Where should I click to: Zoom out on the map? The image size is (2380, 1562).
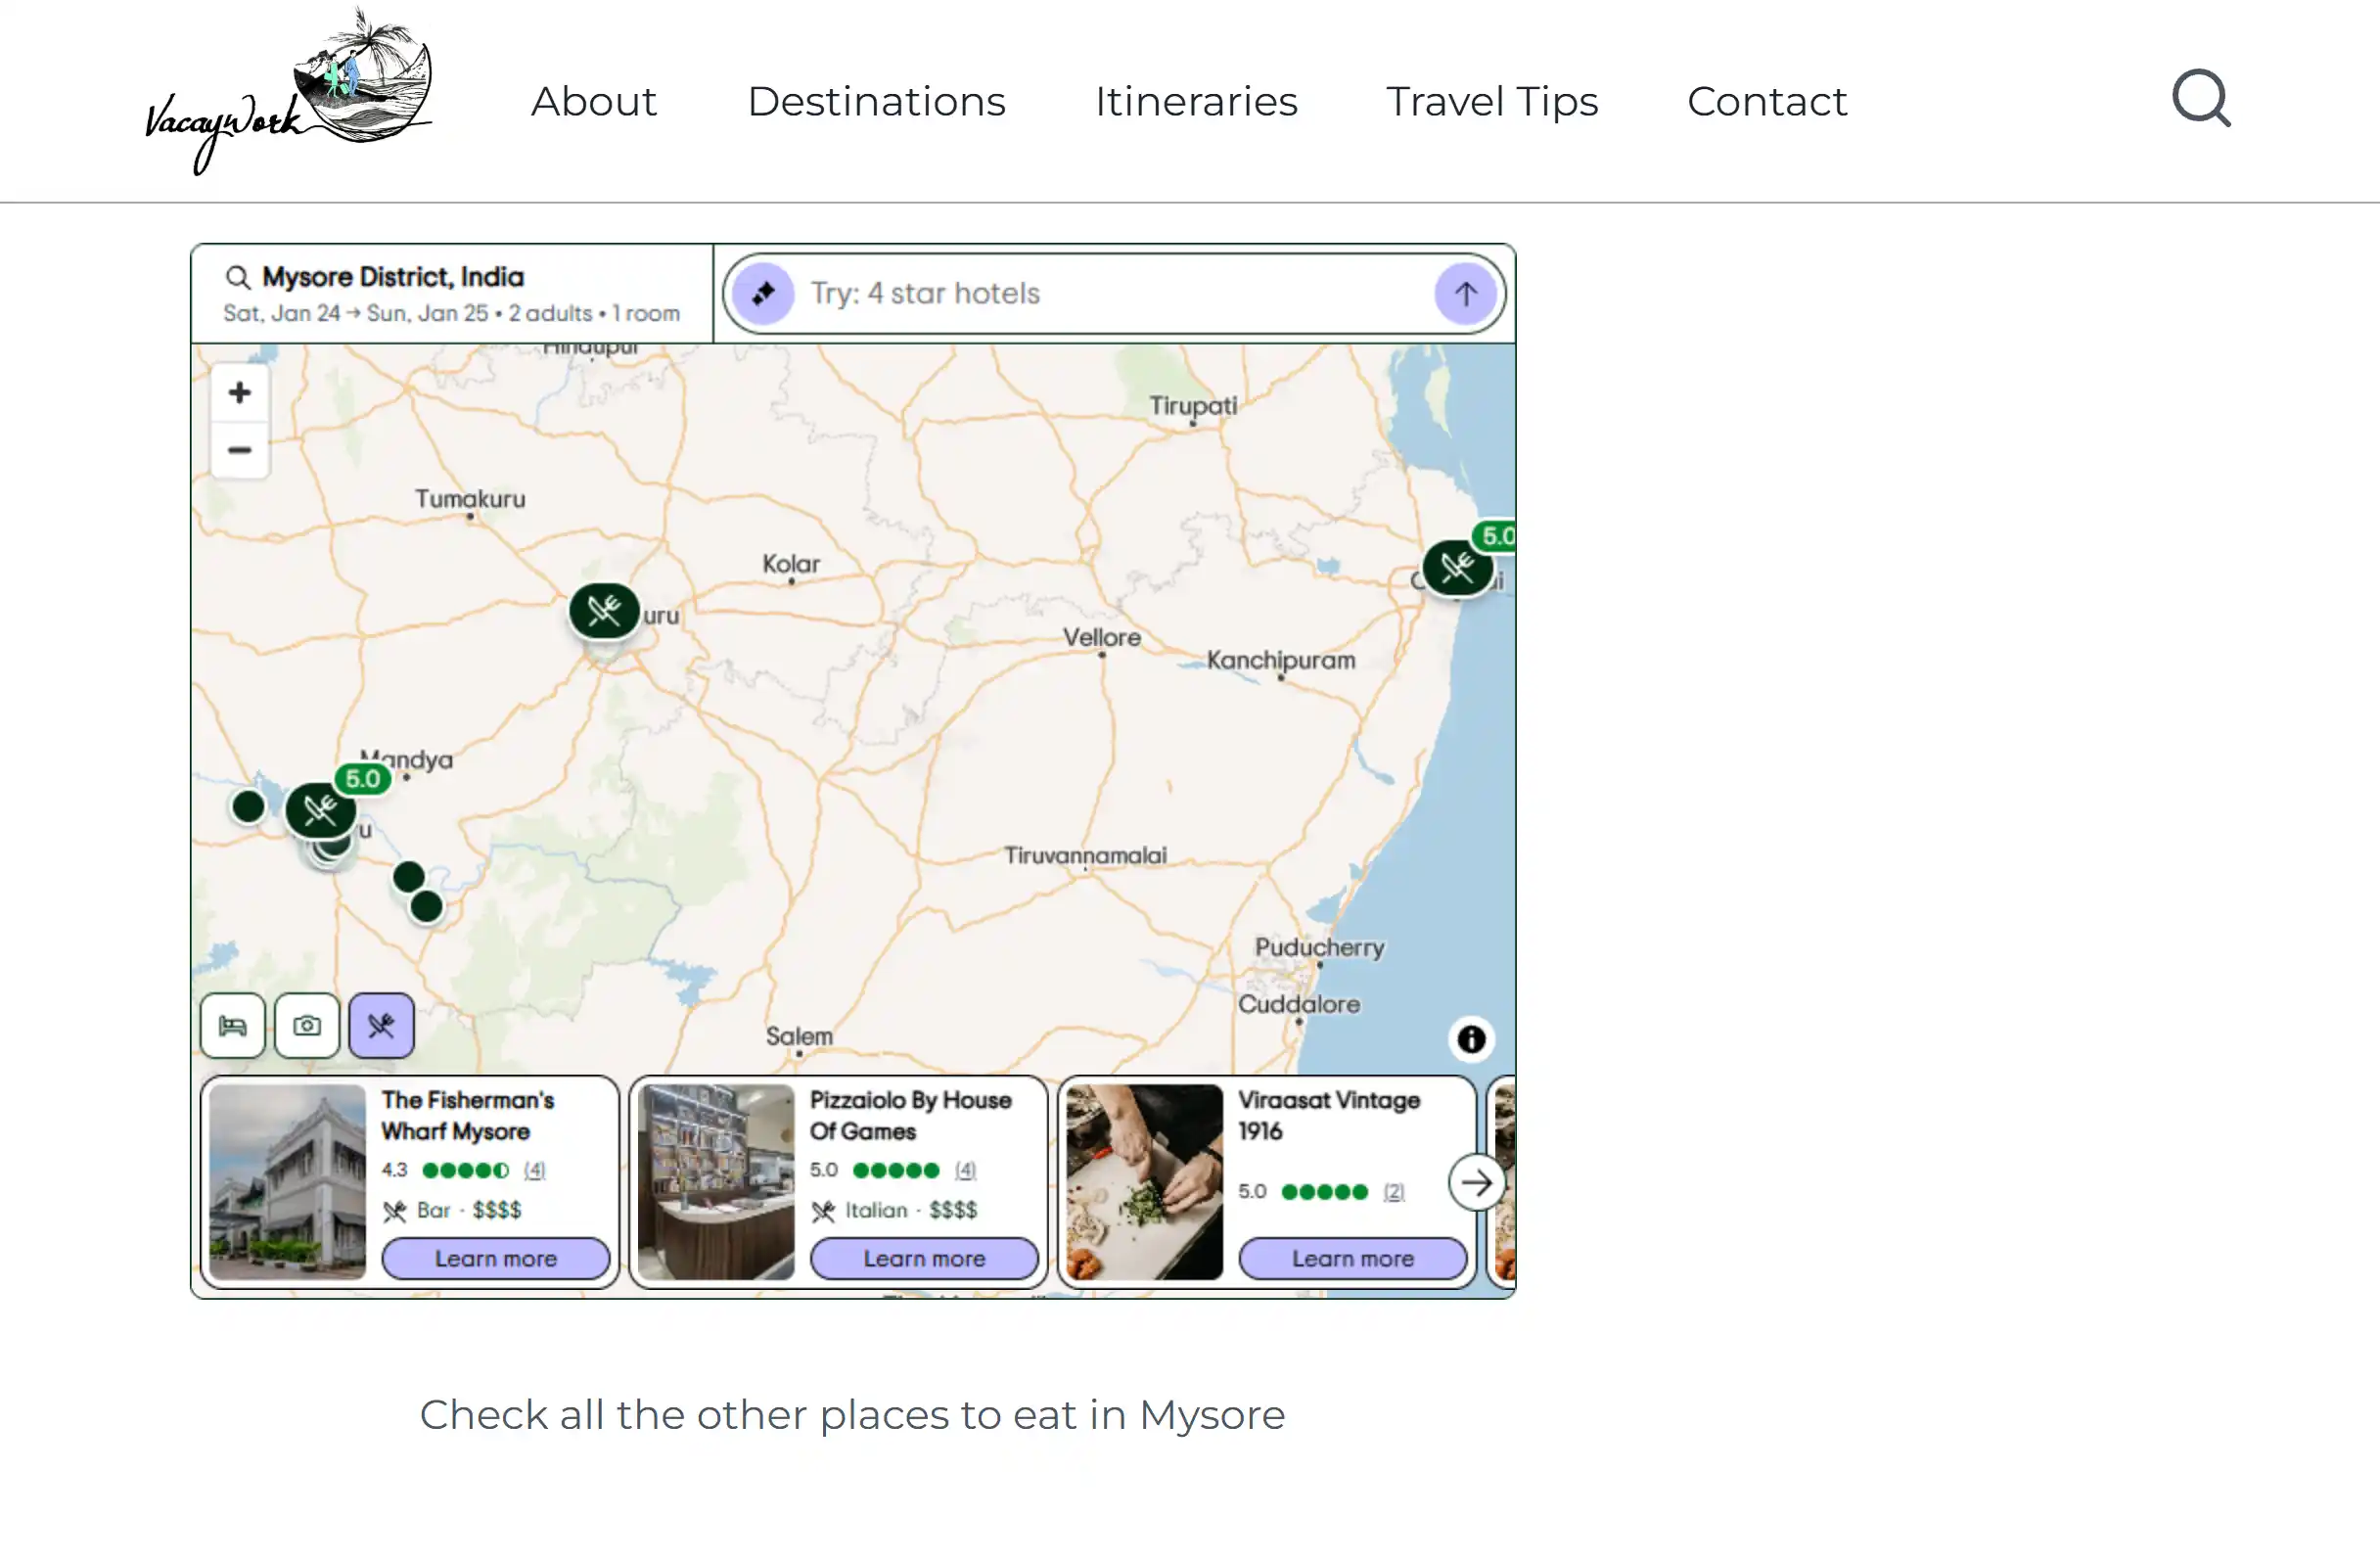pyautogui.click(x=239, y=451)
